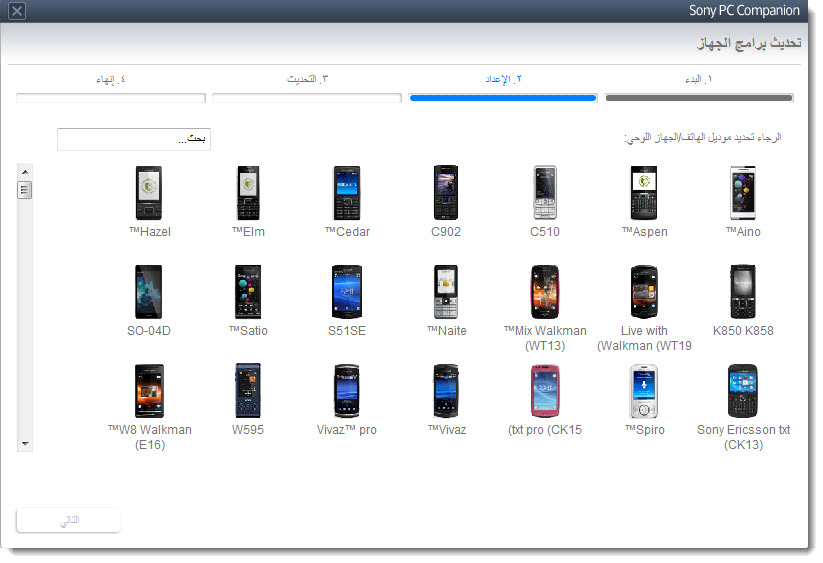Choose the K850 K858 phone icon
The image size is (823, 563).
(x=743, y=292)
